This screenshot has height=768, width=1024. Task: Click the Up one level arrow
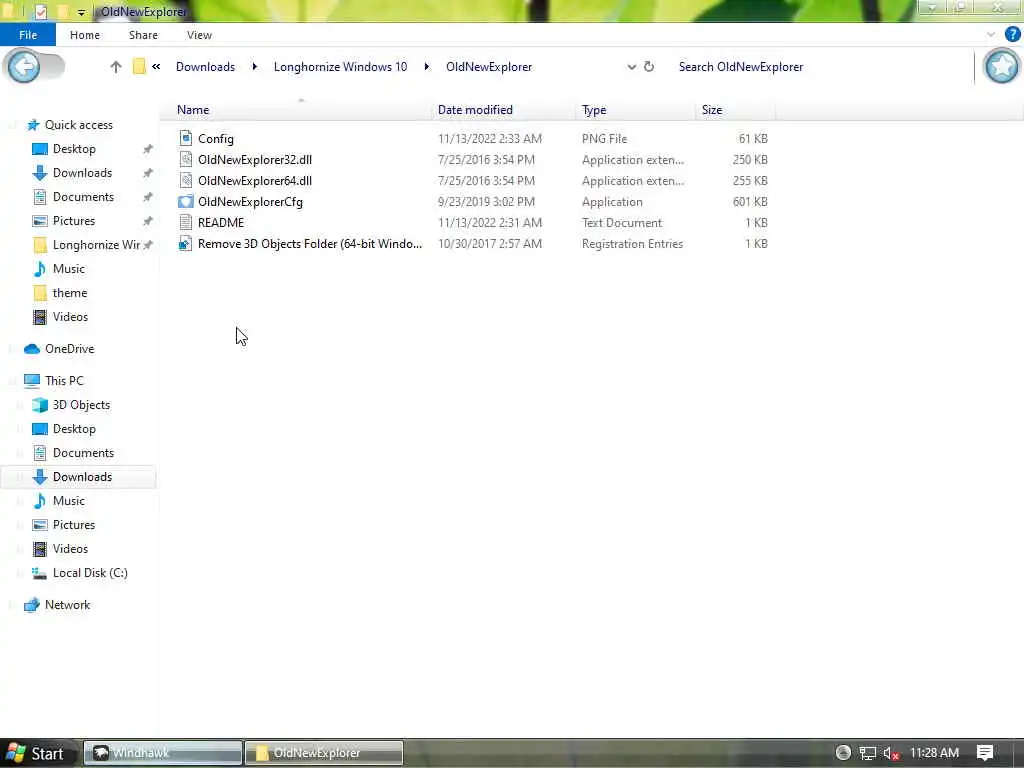tap(116, 67)
